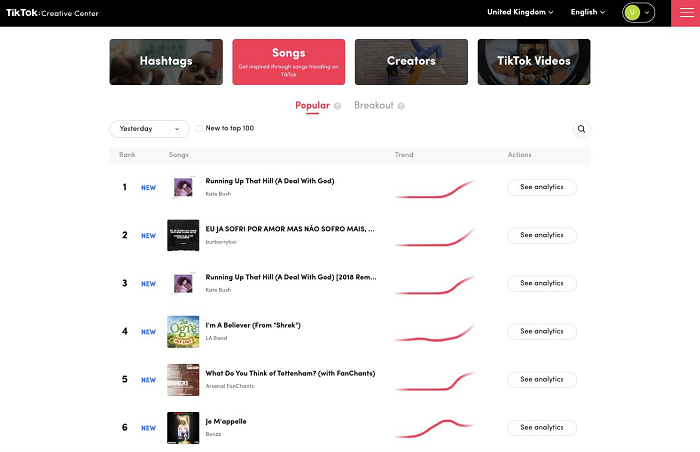700x452 pixels.
Task: Go to the Creators category card
Action: coord(411,61)
